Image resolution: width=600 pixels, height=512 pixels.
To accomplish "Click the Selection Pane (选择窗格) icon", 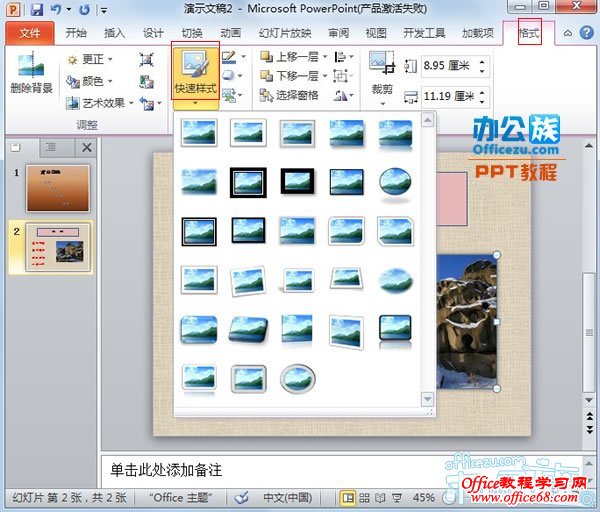I will coord(289,95).
